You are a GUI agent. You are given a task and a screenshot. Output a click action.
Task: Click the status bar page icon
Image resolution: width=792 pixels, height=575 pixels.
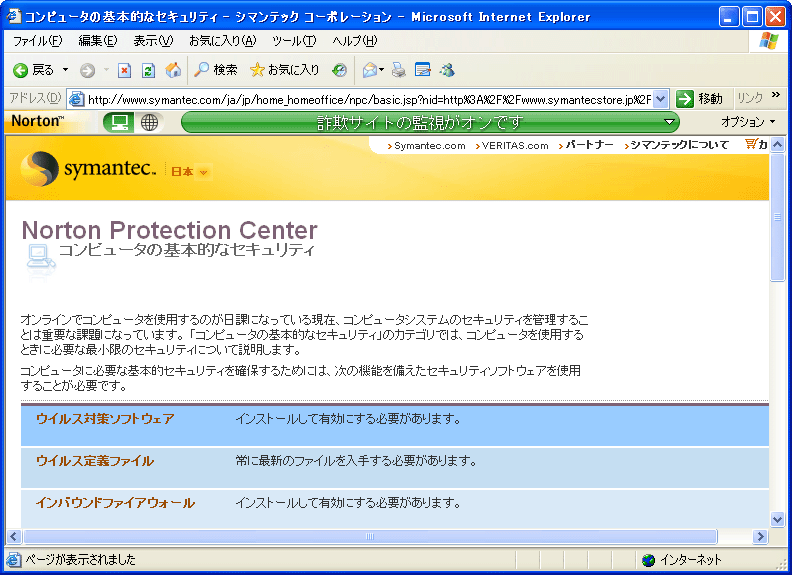14,559
